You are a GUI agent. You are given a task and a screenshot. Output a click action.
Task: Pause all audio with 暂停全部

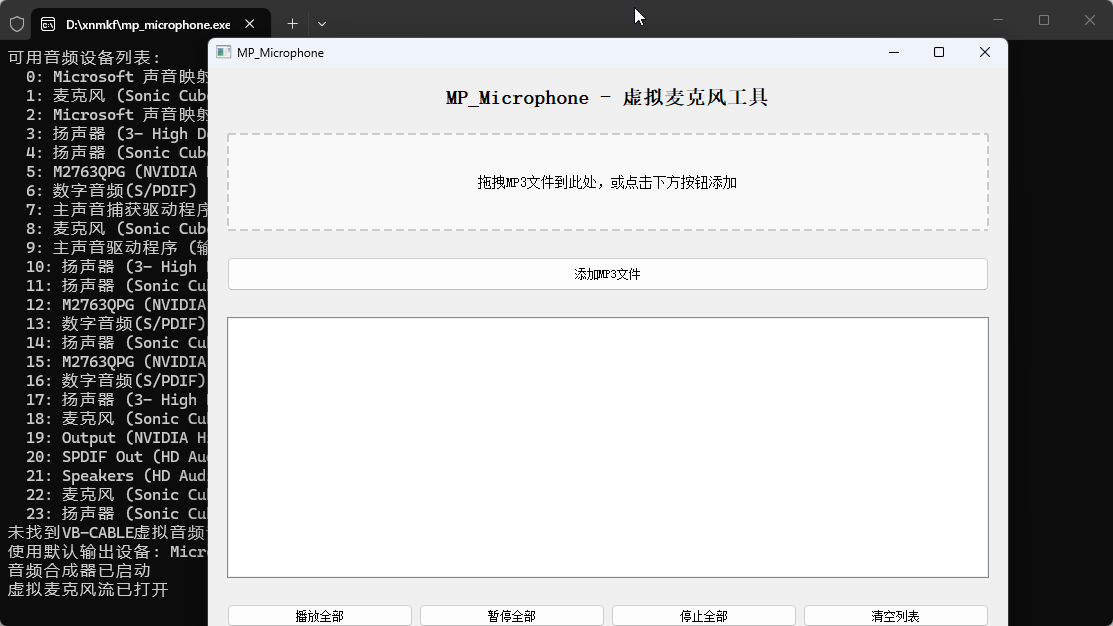coord(511,616)
